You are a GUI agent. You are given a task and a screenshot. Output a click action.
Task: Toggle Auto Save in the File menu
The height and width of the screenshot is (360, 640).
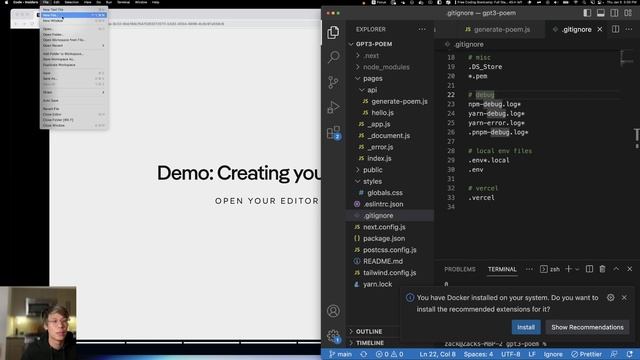coord(73,100)
